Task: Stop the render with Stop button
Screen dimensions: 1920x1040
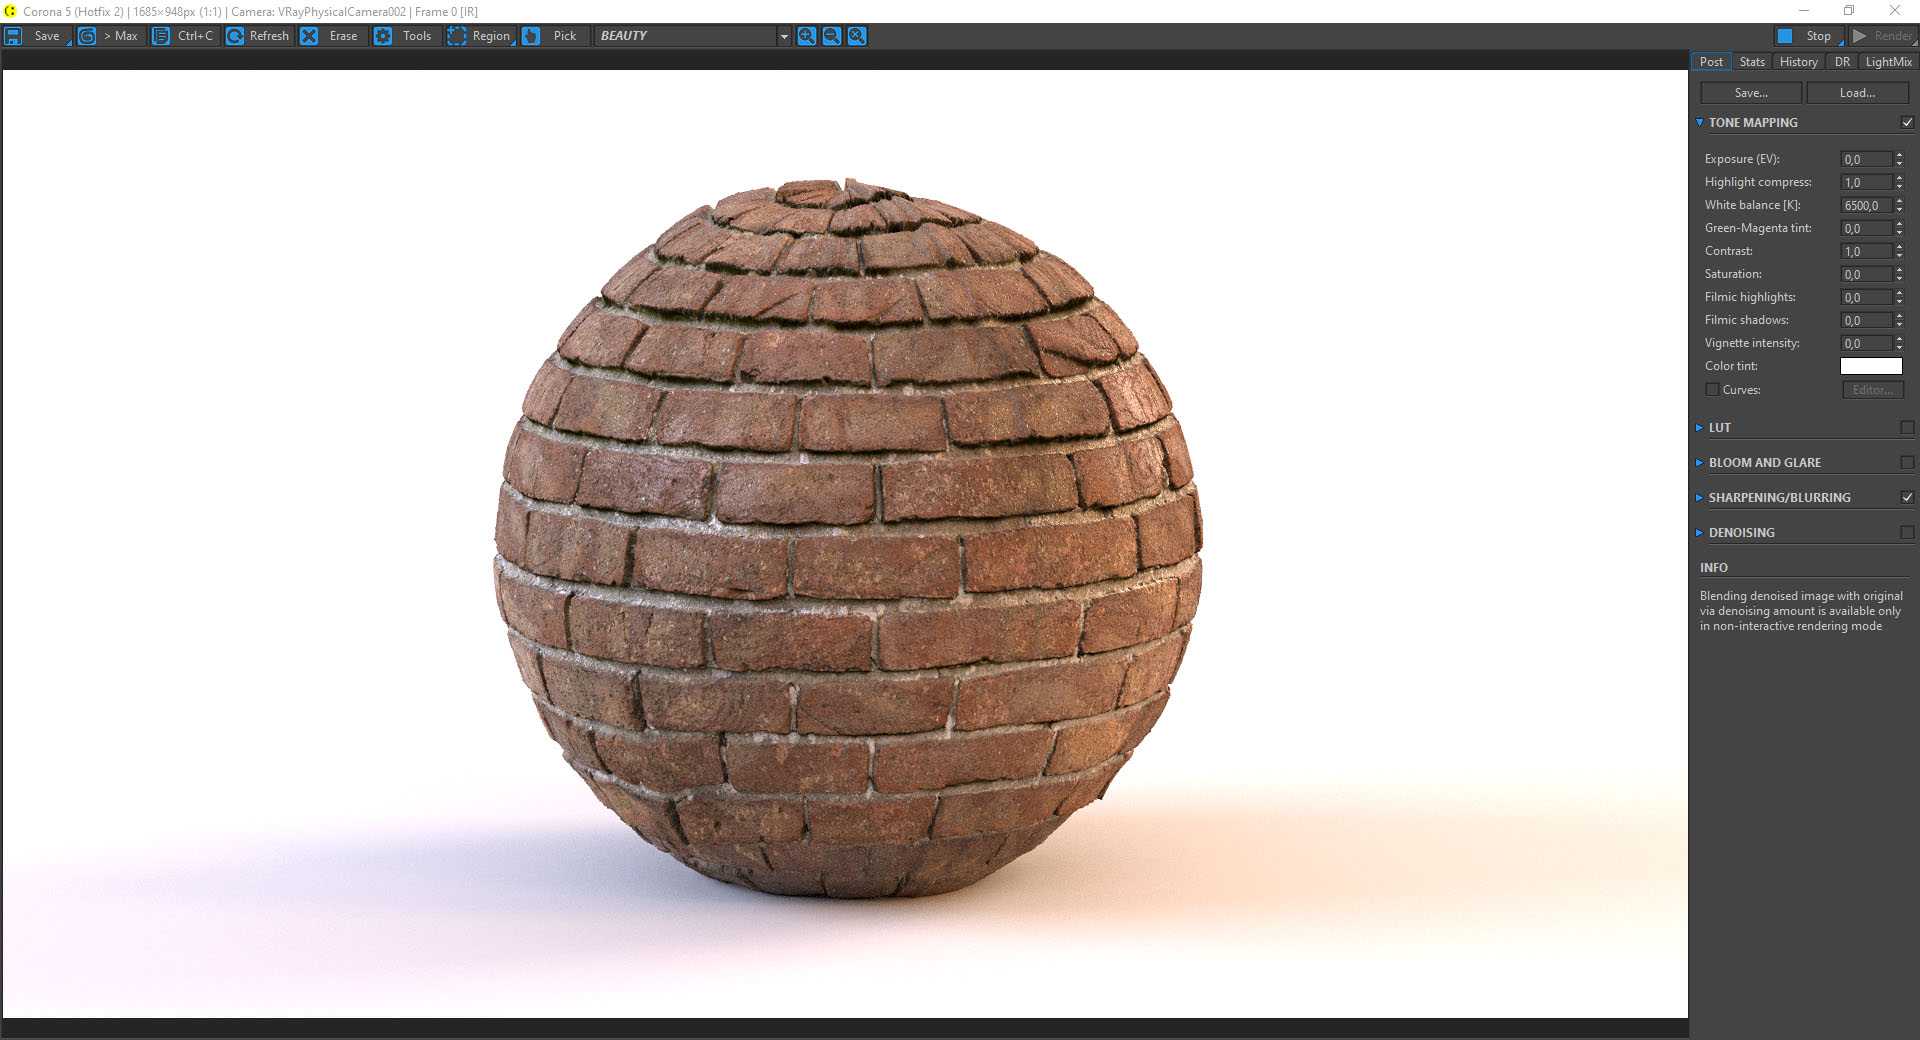Action: click(x=1808, y=36)
